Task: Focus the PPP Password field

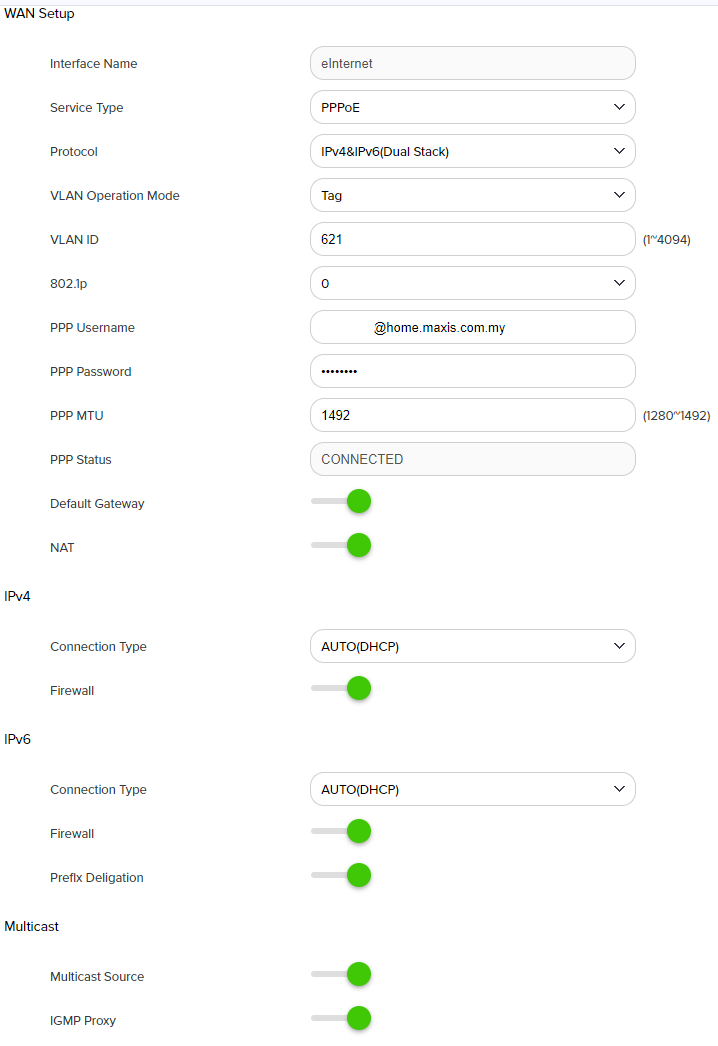Action: [x=472, y=371]
